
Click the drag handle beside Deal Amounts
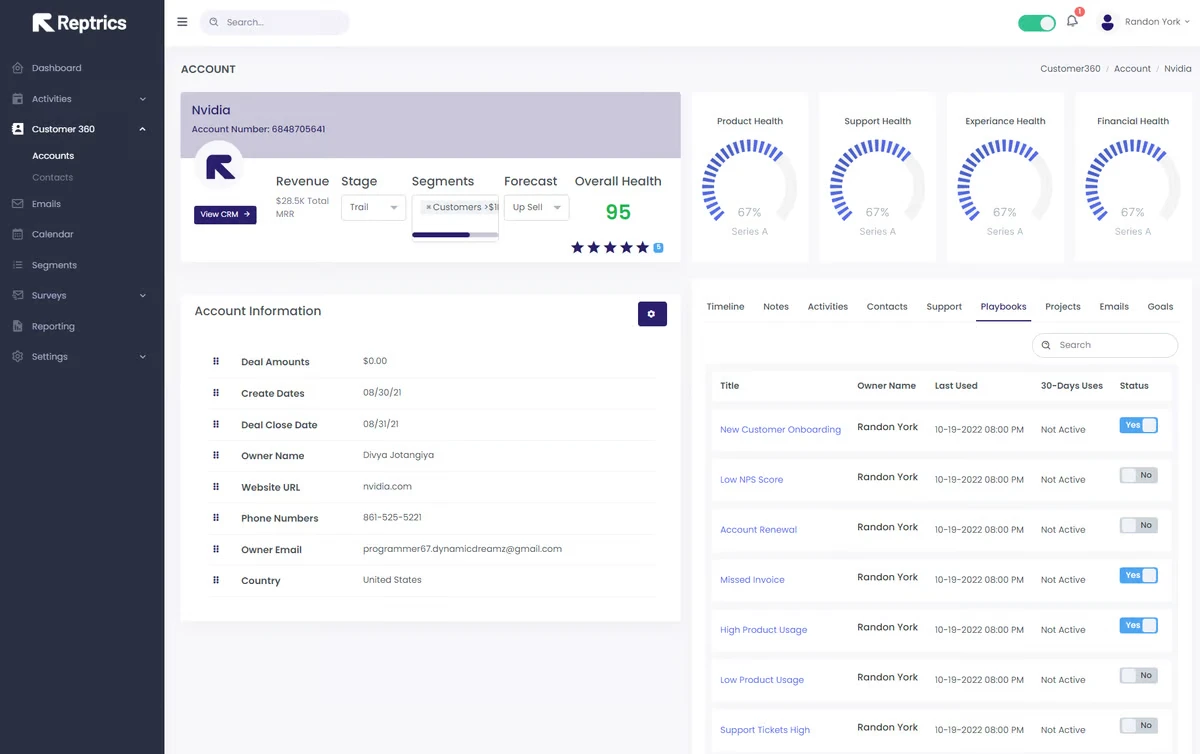point(216,362)
